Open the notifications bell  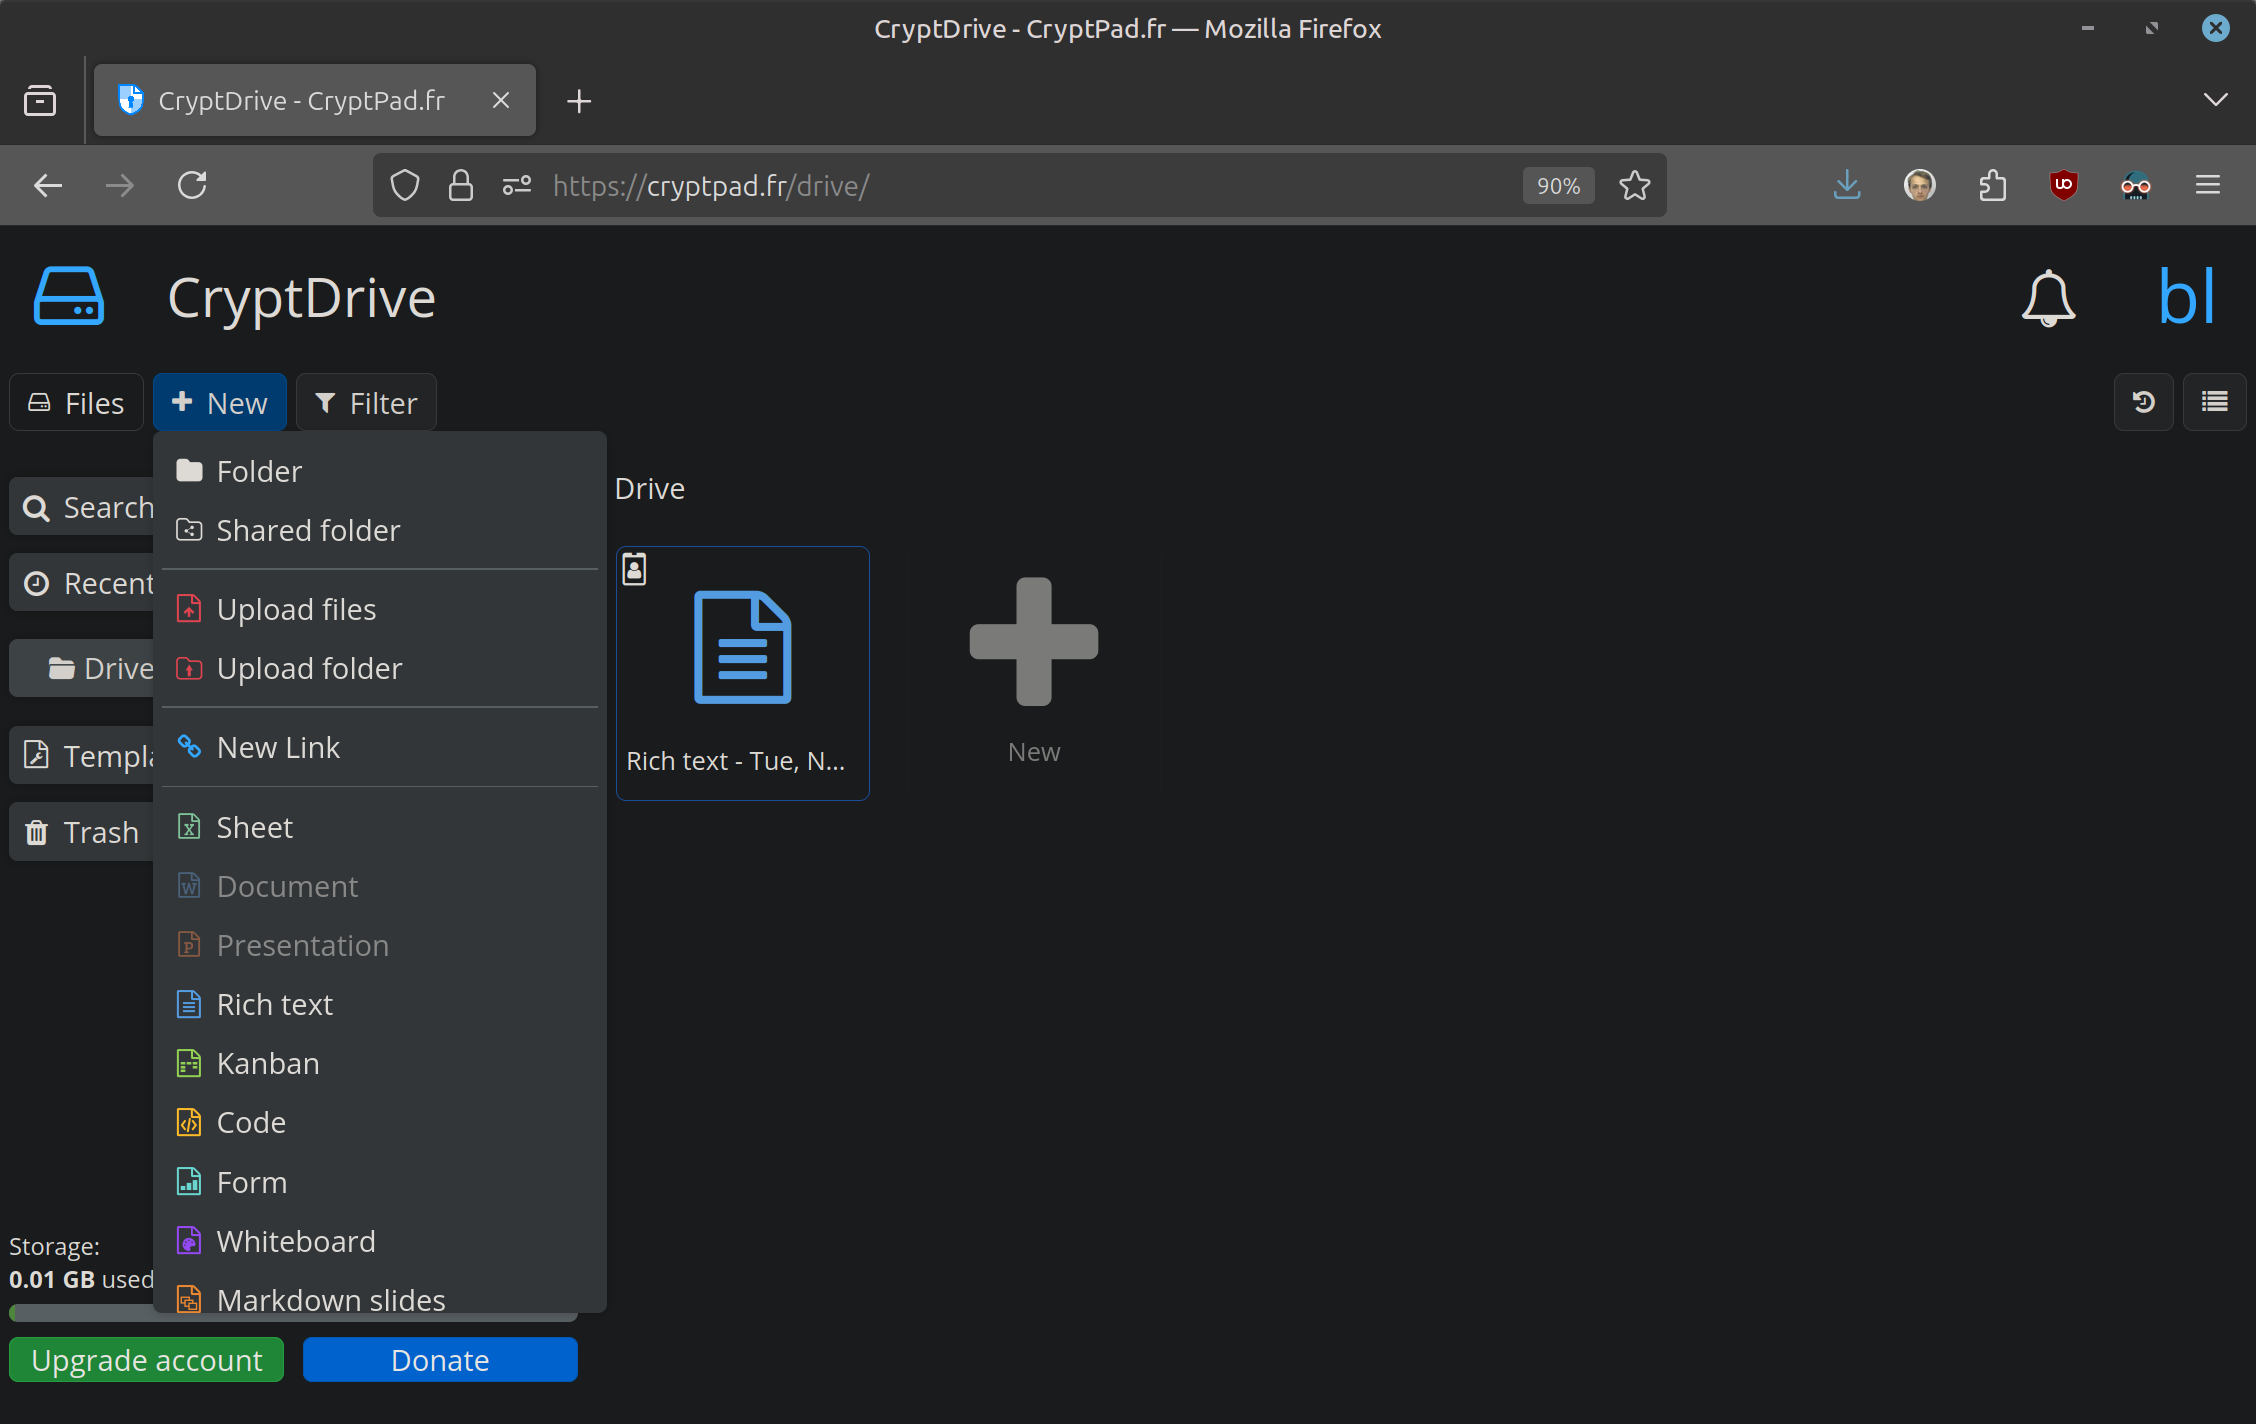coord(2047,298)
